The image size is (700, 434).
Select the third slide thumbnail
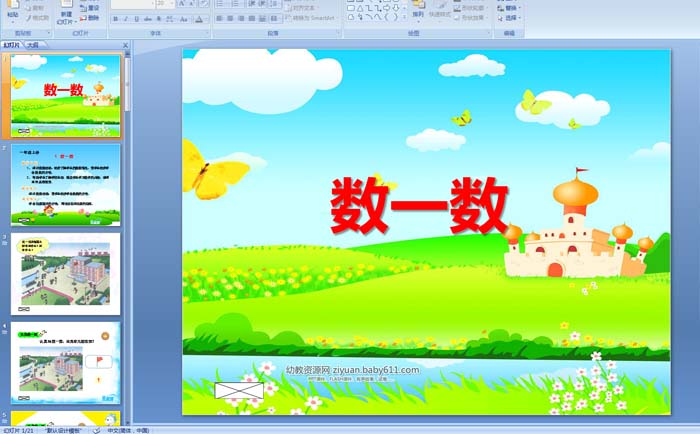click(x=65, y=274)
